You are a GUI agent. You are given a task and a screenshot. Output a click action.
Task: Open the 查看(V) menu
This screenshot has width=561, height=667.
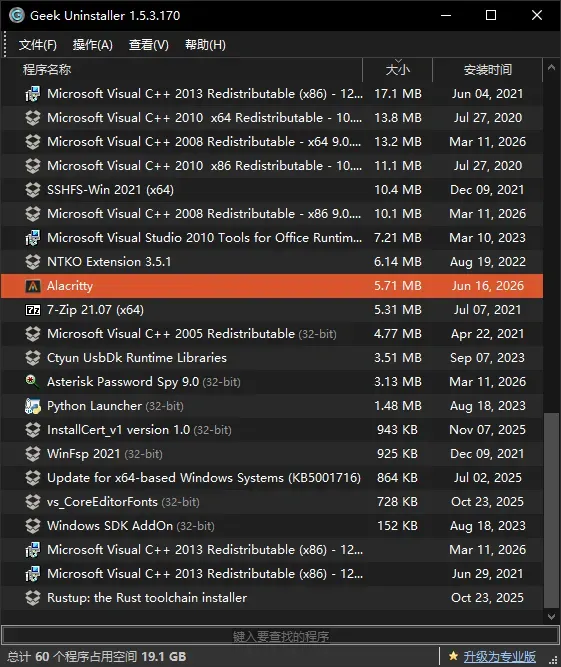click(148, 45)
